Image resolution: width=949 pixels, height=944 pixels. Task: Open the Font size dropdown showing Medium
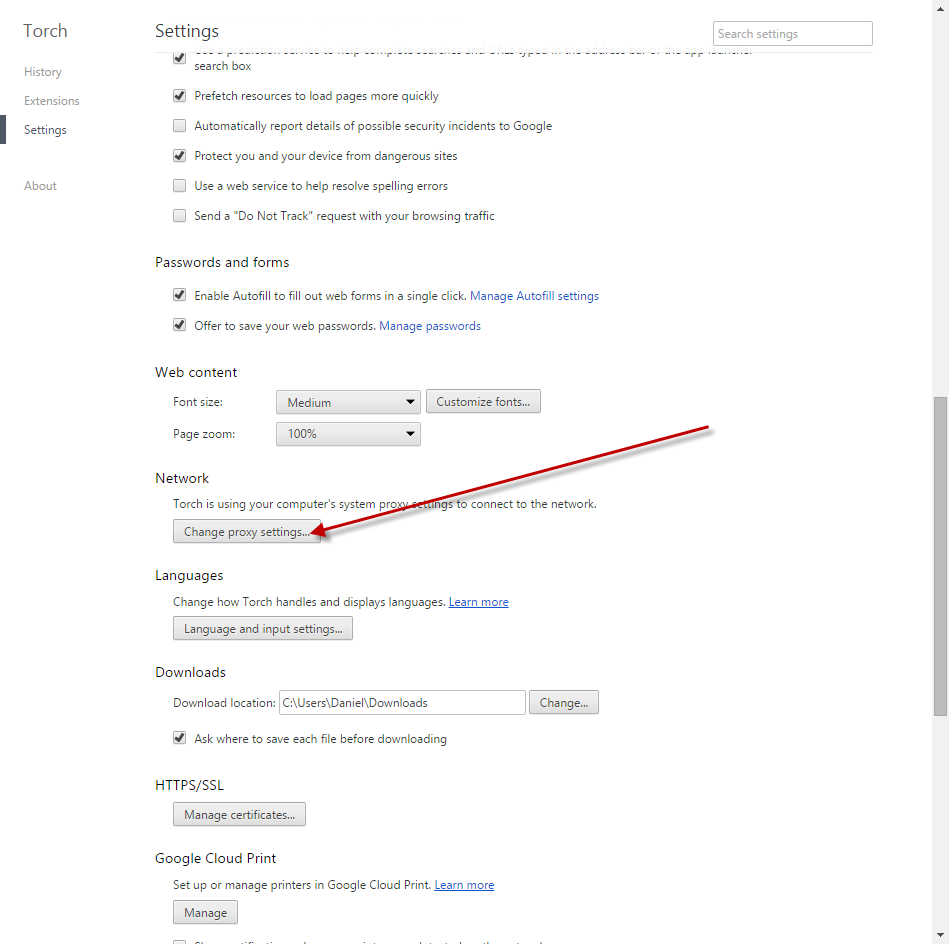[348, 402]
